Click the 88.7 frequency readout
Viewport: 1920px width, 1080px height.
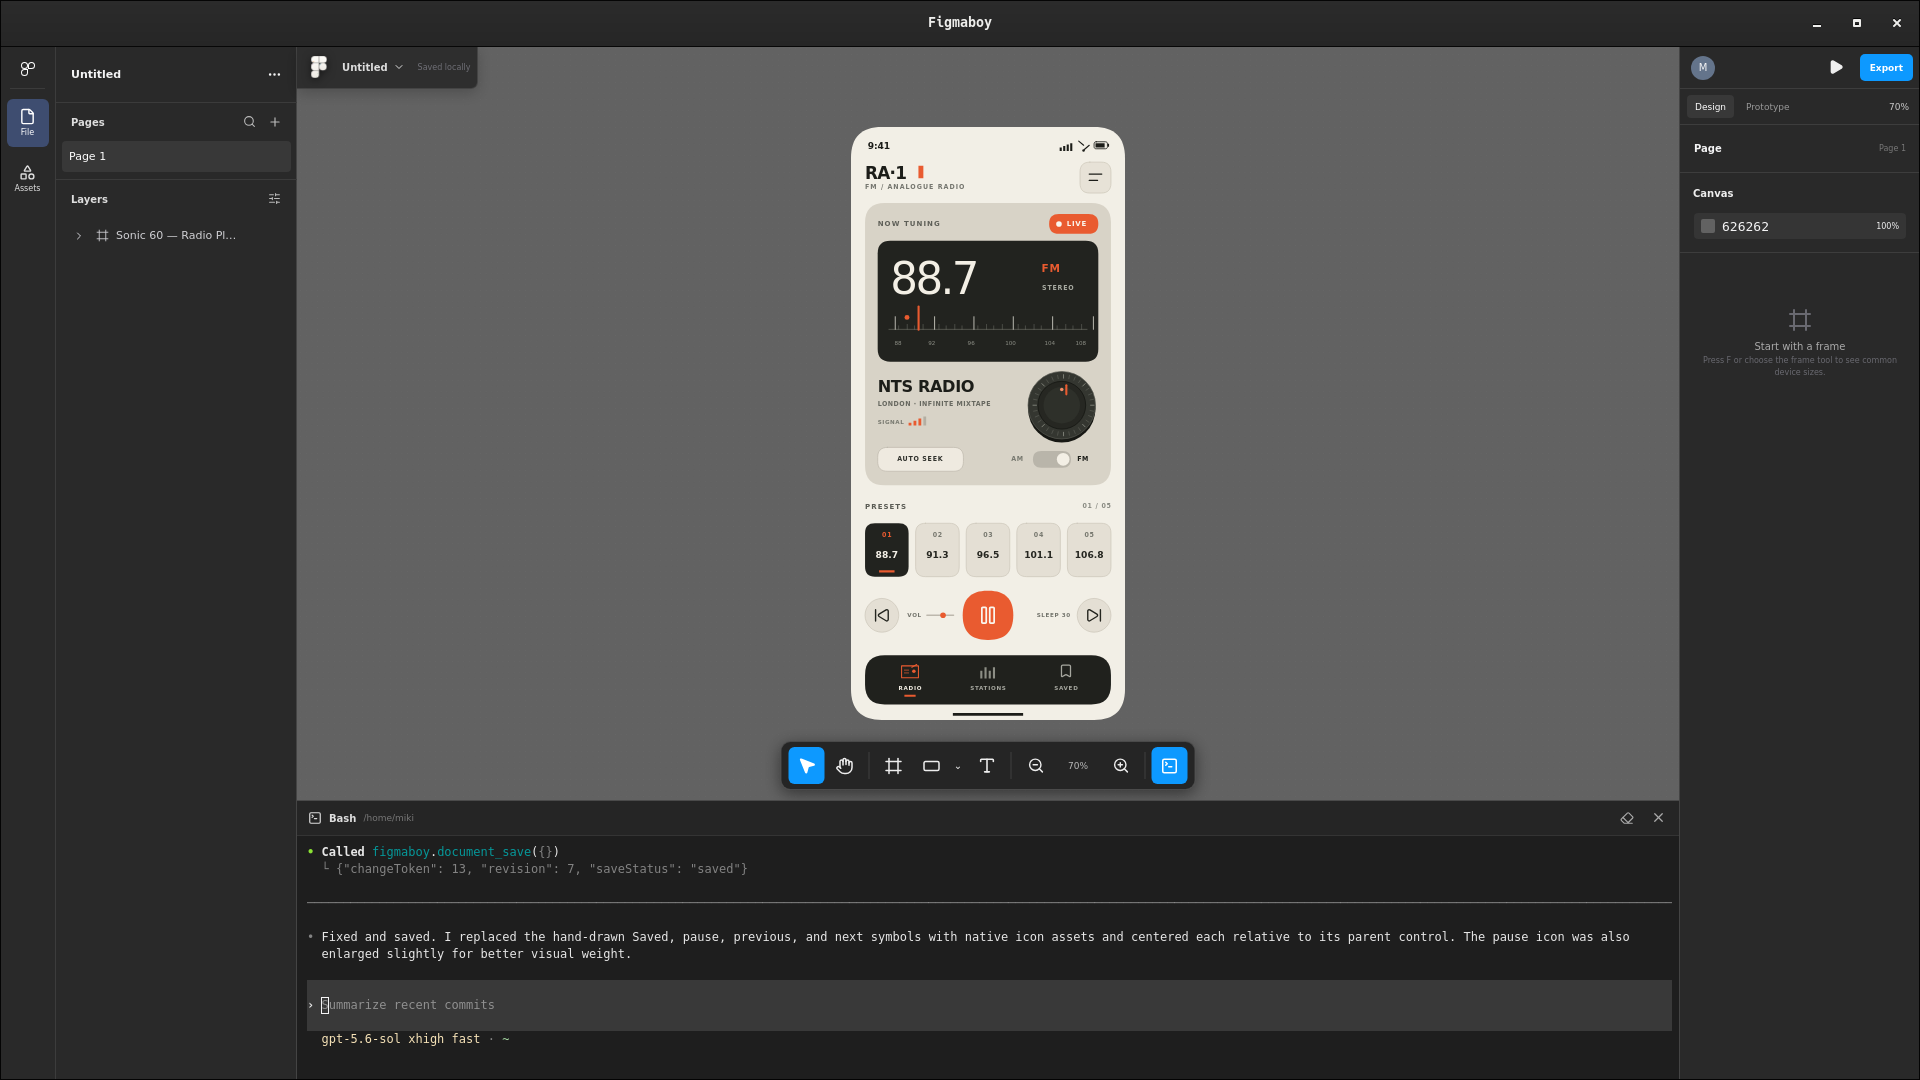pos(934,278)
